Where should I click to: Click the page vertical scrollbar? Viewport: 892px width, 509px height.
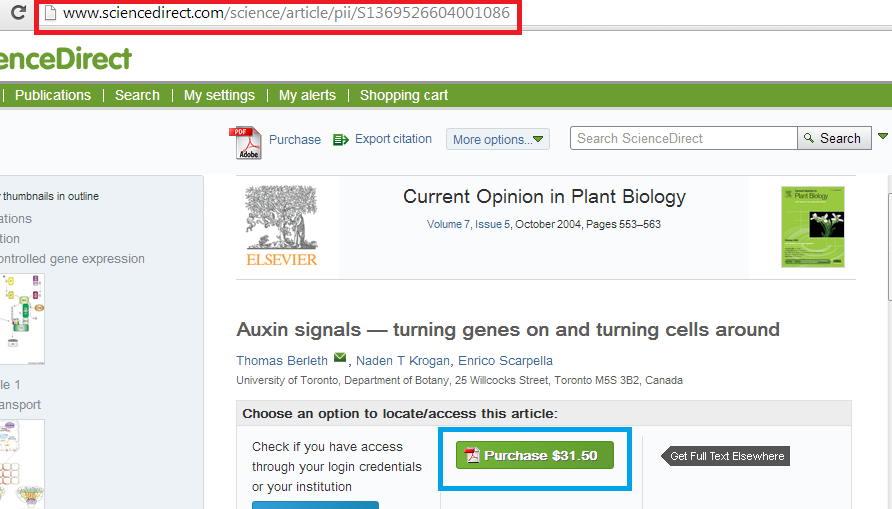tap(889, 247)
